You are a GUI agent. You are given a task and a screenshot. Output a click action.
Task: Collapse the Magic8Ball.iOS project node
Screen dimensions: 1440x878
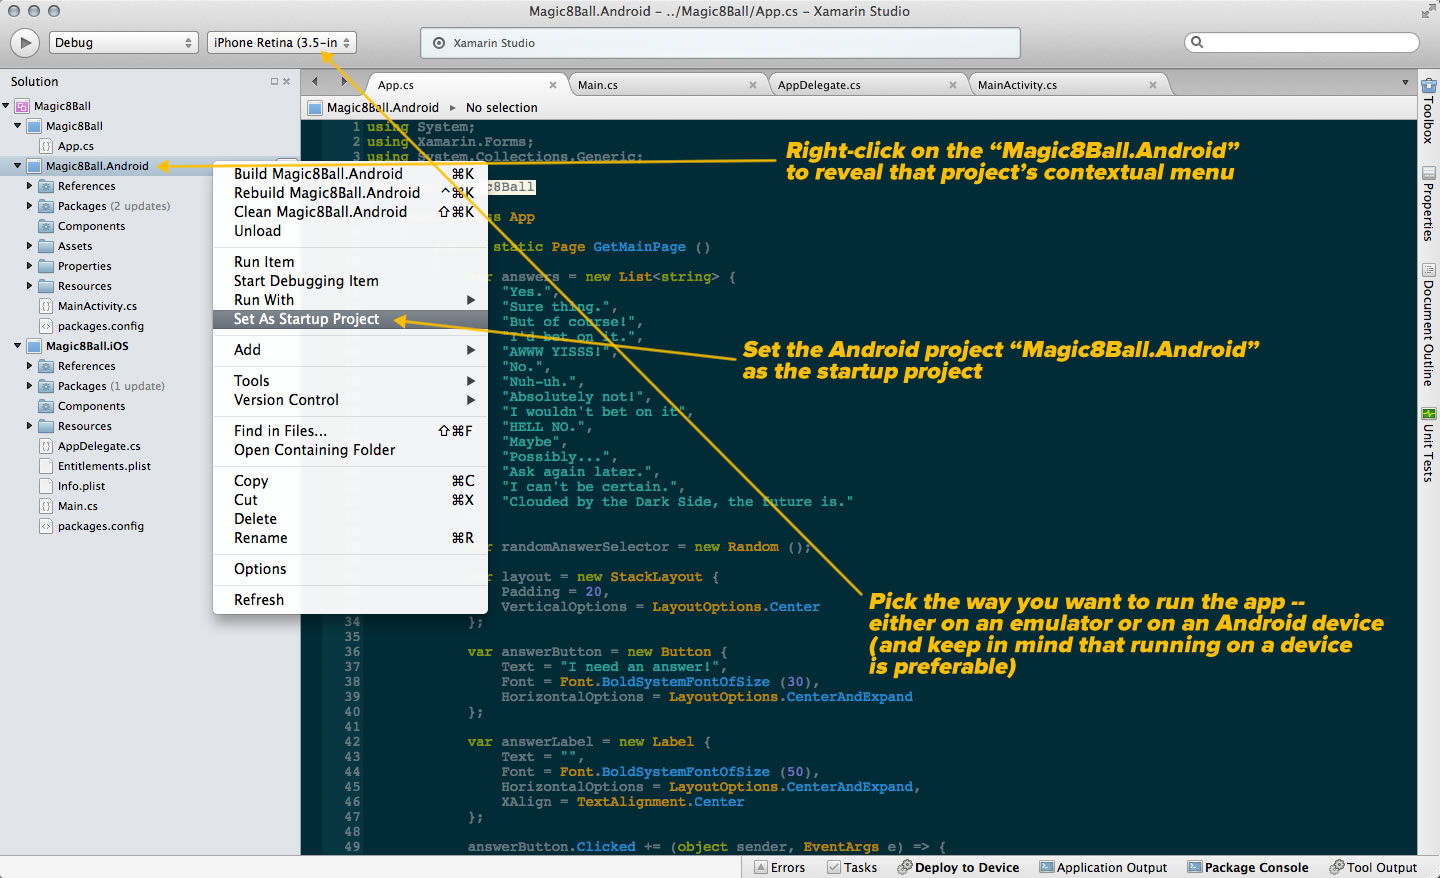coord(18,346)
